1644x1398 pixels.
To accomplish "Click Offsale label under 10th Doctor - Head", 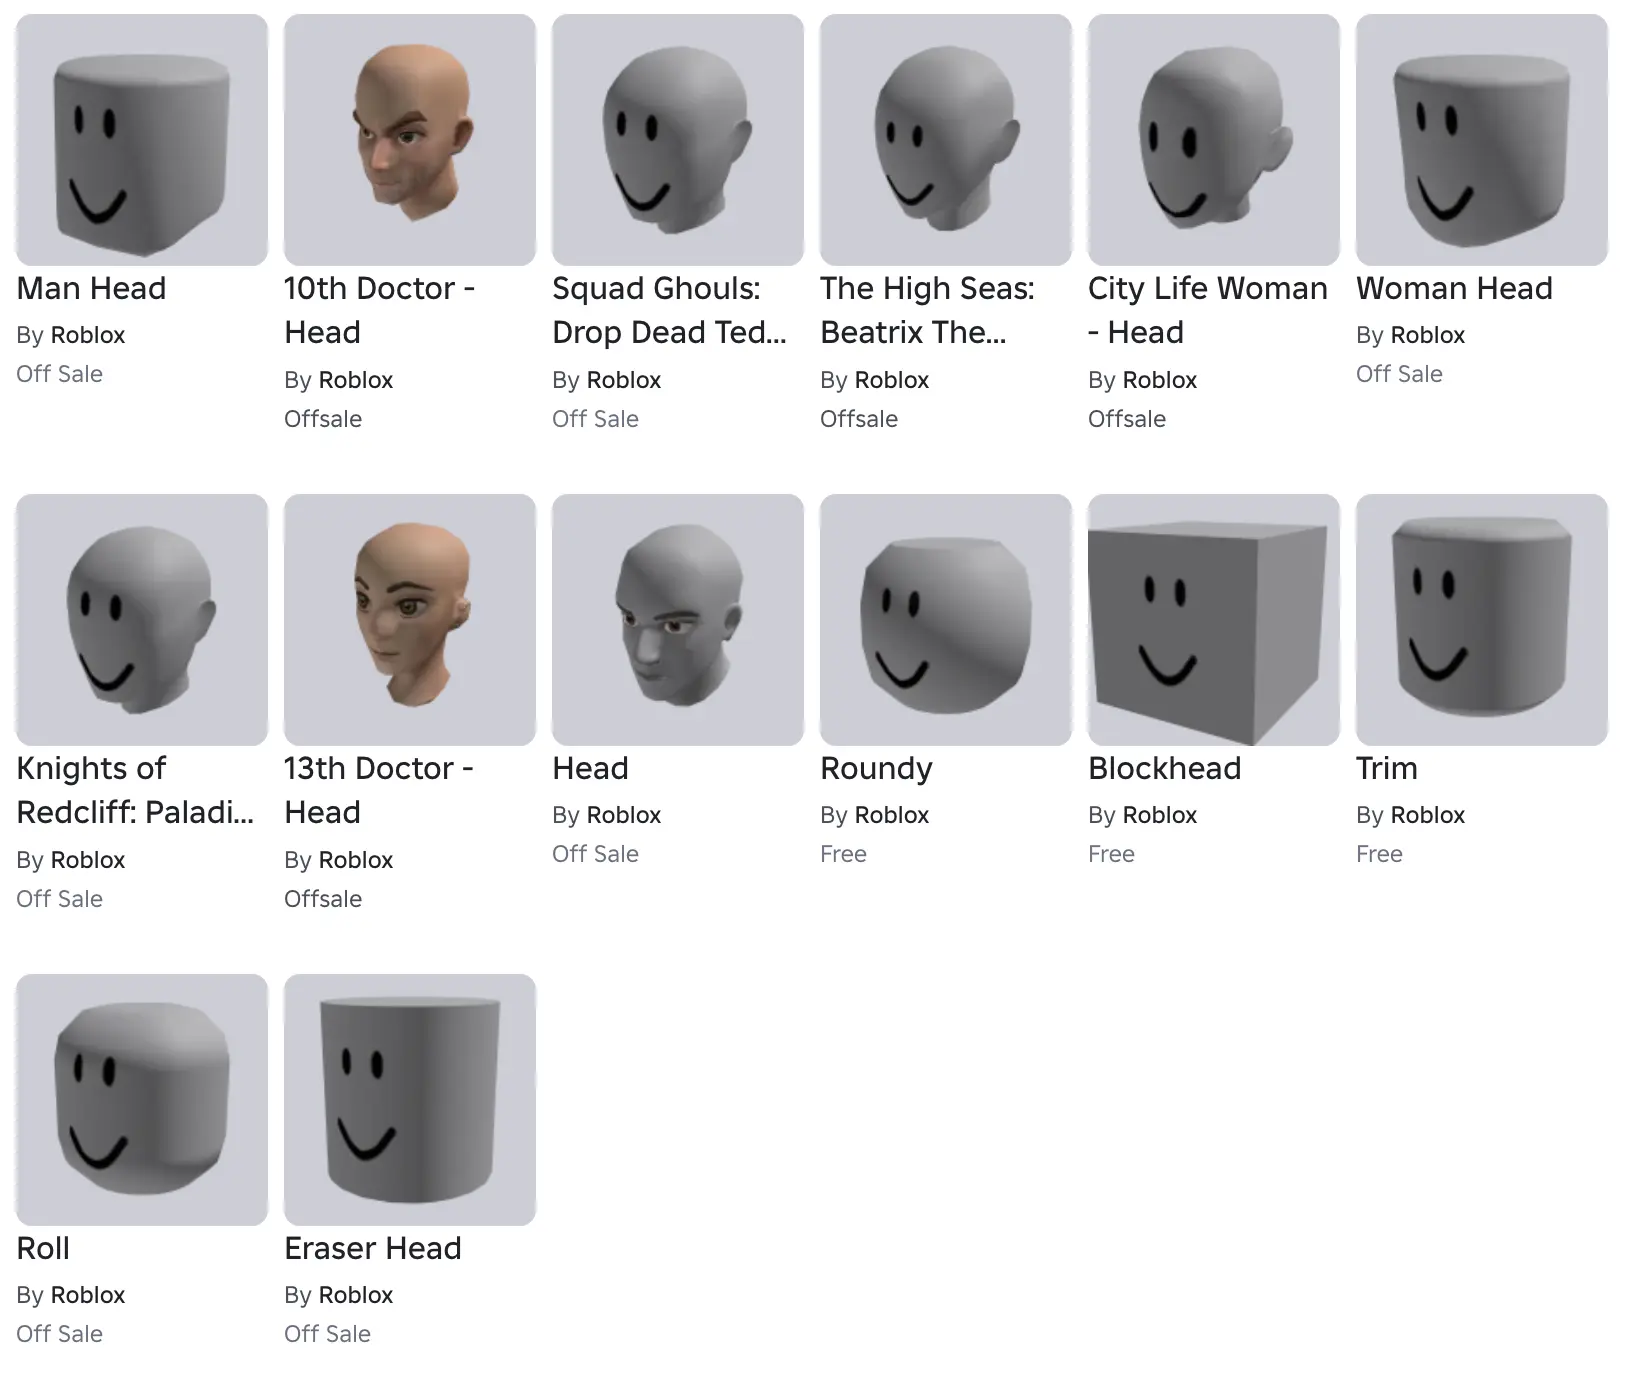I will point(323,419).
